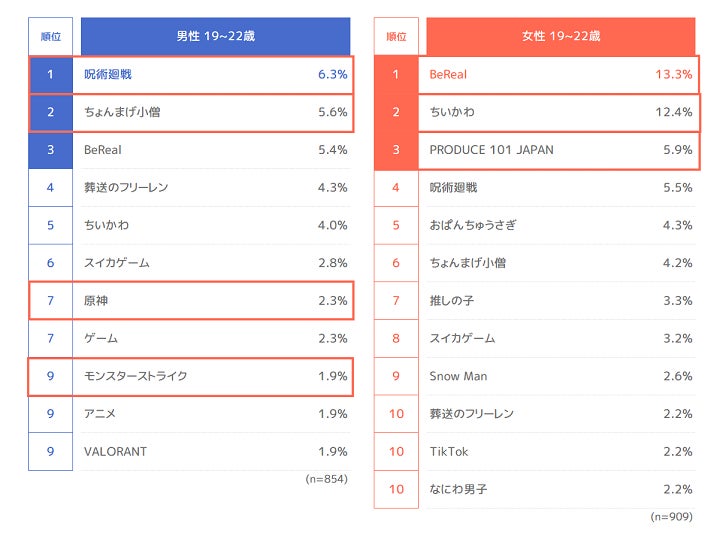Viewport: 720px width, 539px height.
Task: Click the 原神 row
Action: 98,301
